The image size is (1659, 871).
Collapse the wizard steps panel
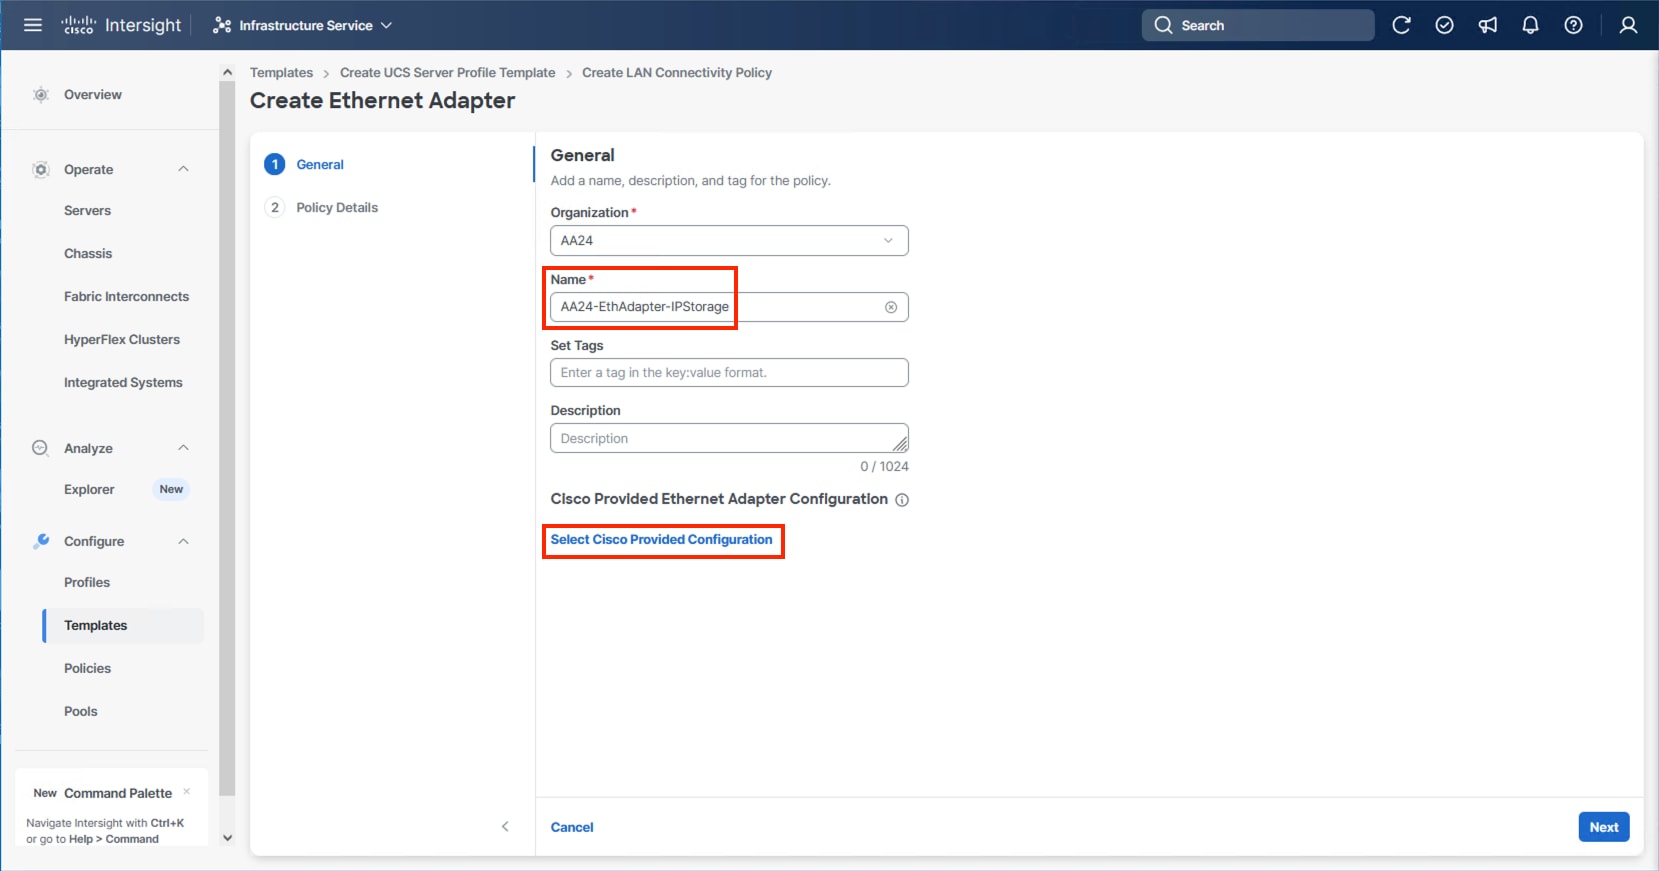click(x=505, y=826)
